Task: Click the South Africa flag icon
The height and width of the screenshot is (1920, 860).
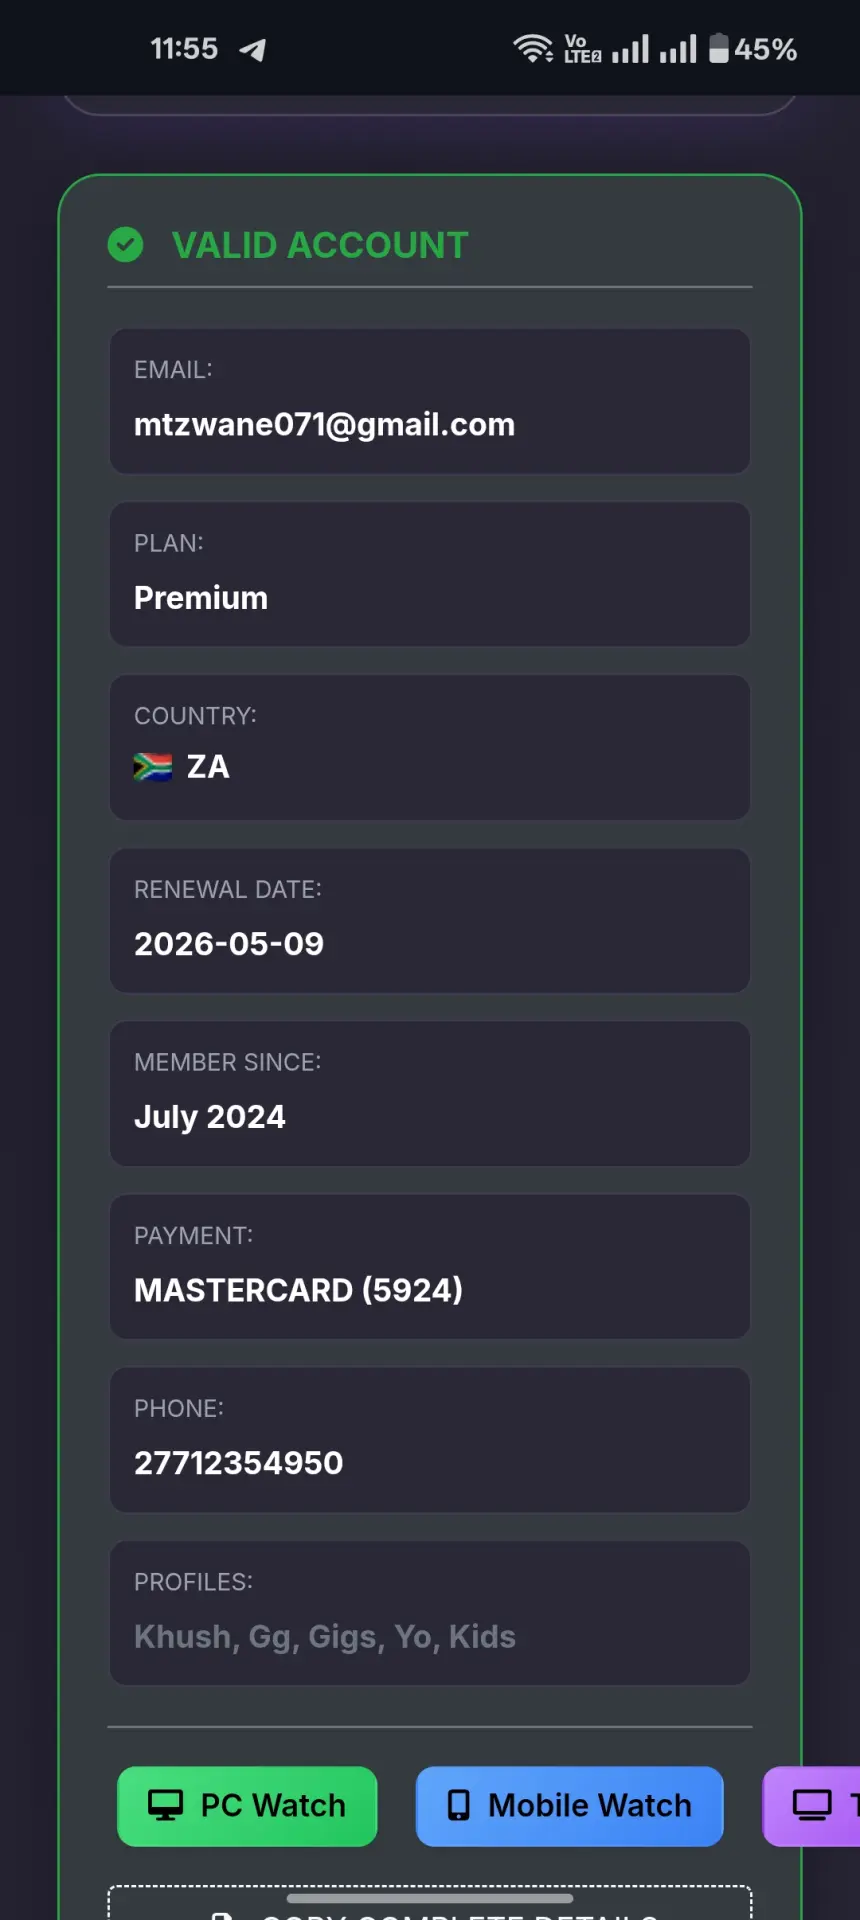Action: point(153,767)
